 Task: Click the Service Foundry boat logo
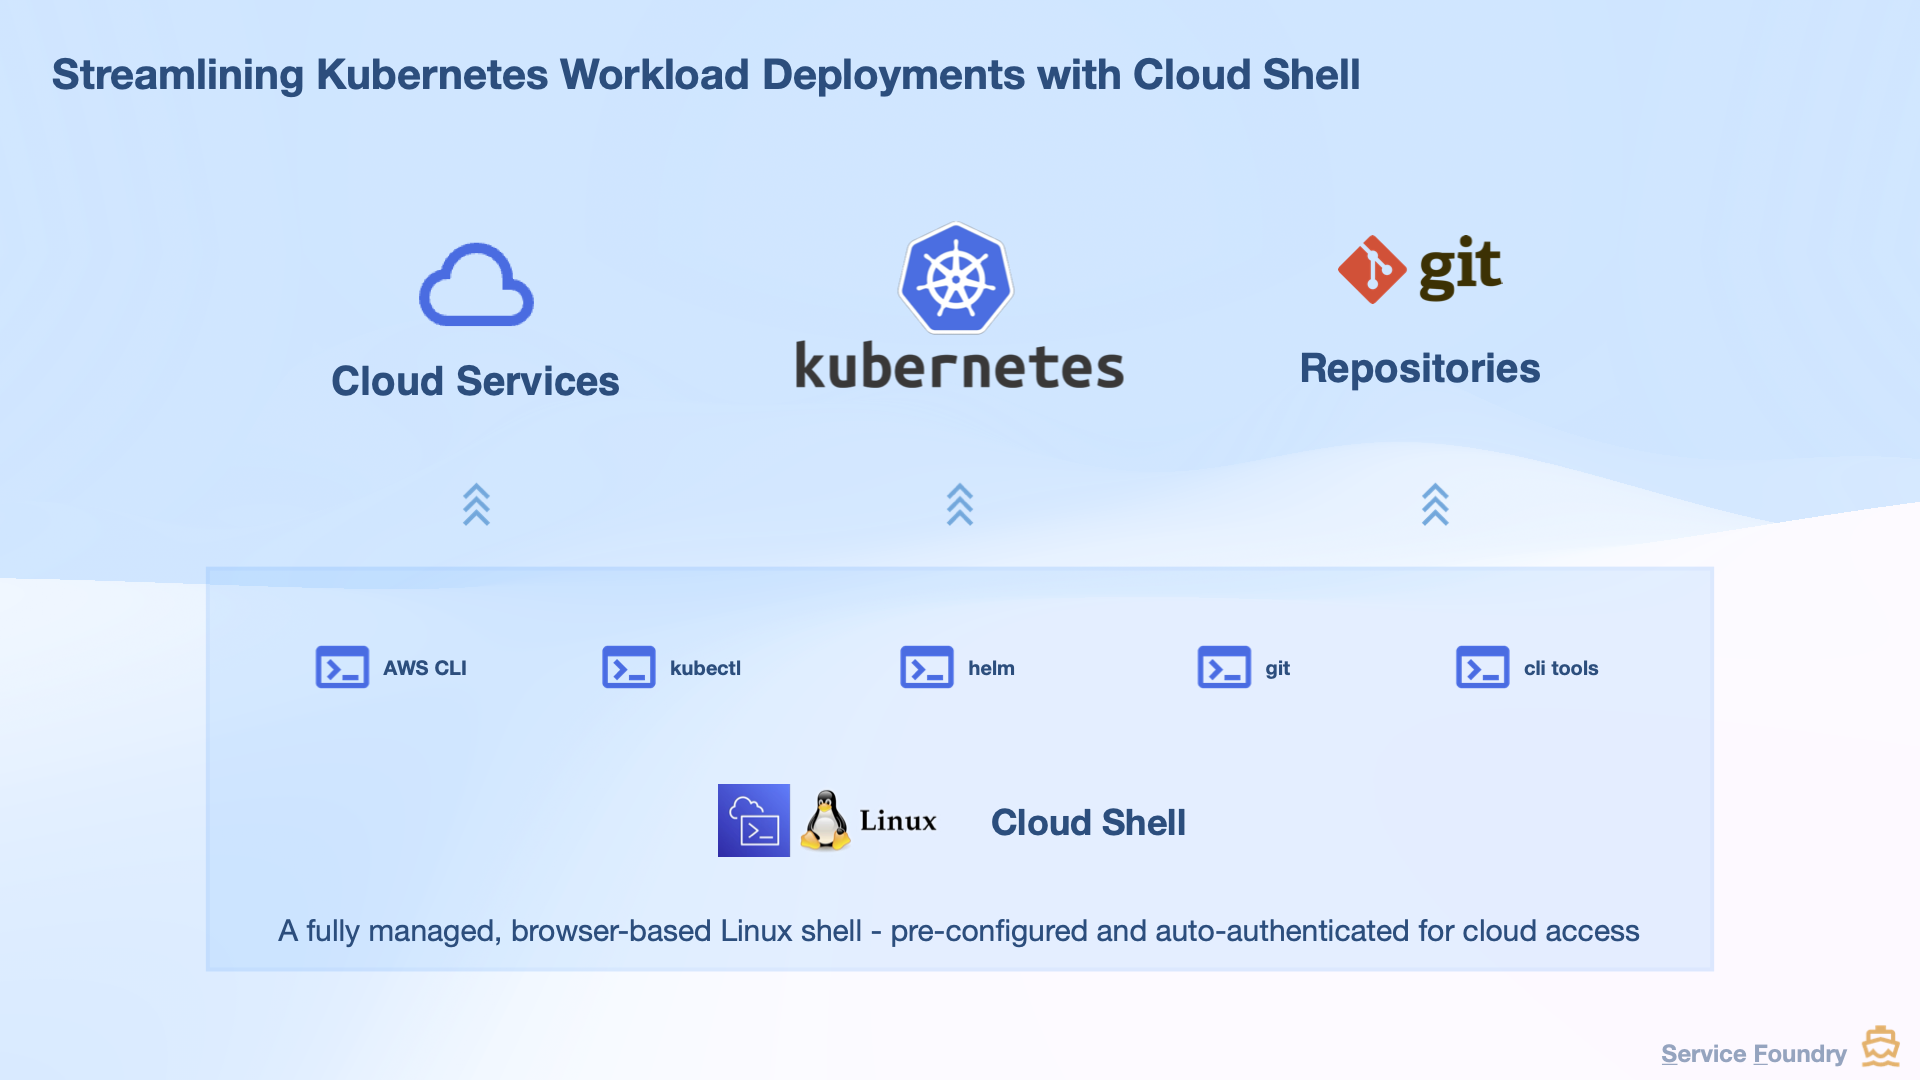(x=1879, y=1045)
